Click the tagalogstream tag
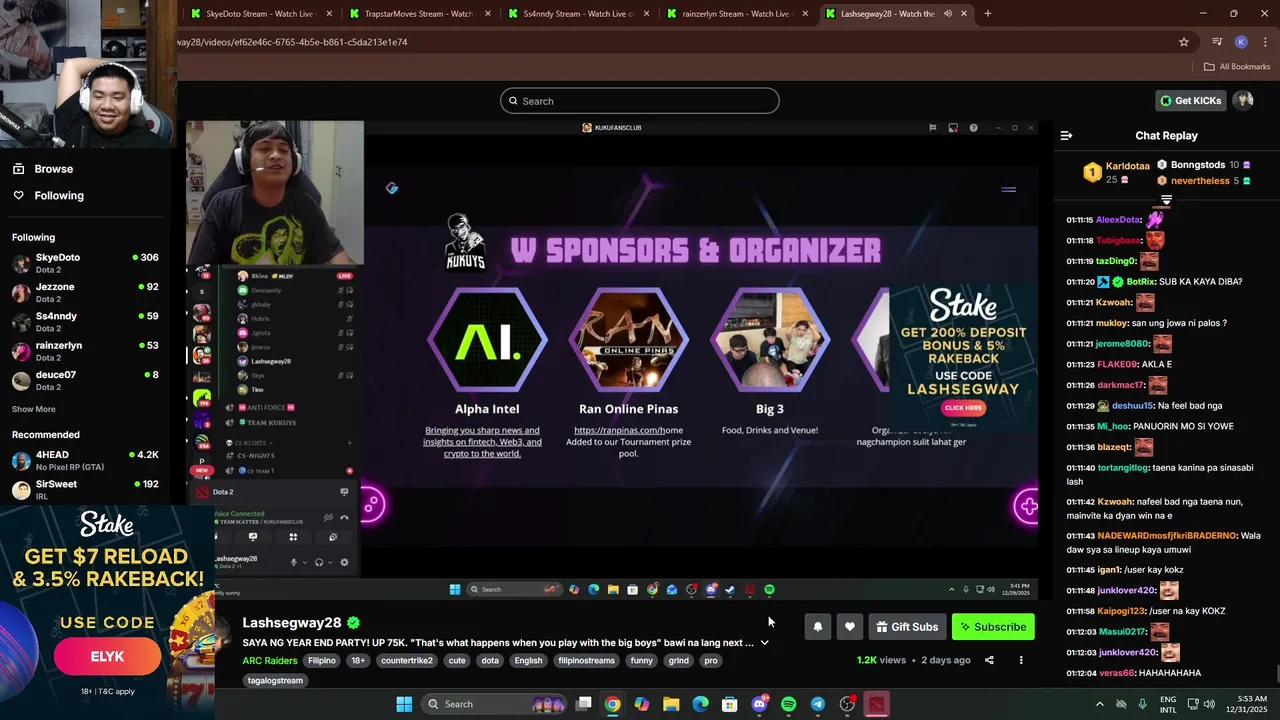1280x720 pixels. (275, 681)
